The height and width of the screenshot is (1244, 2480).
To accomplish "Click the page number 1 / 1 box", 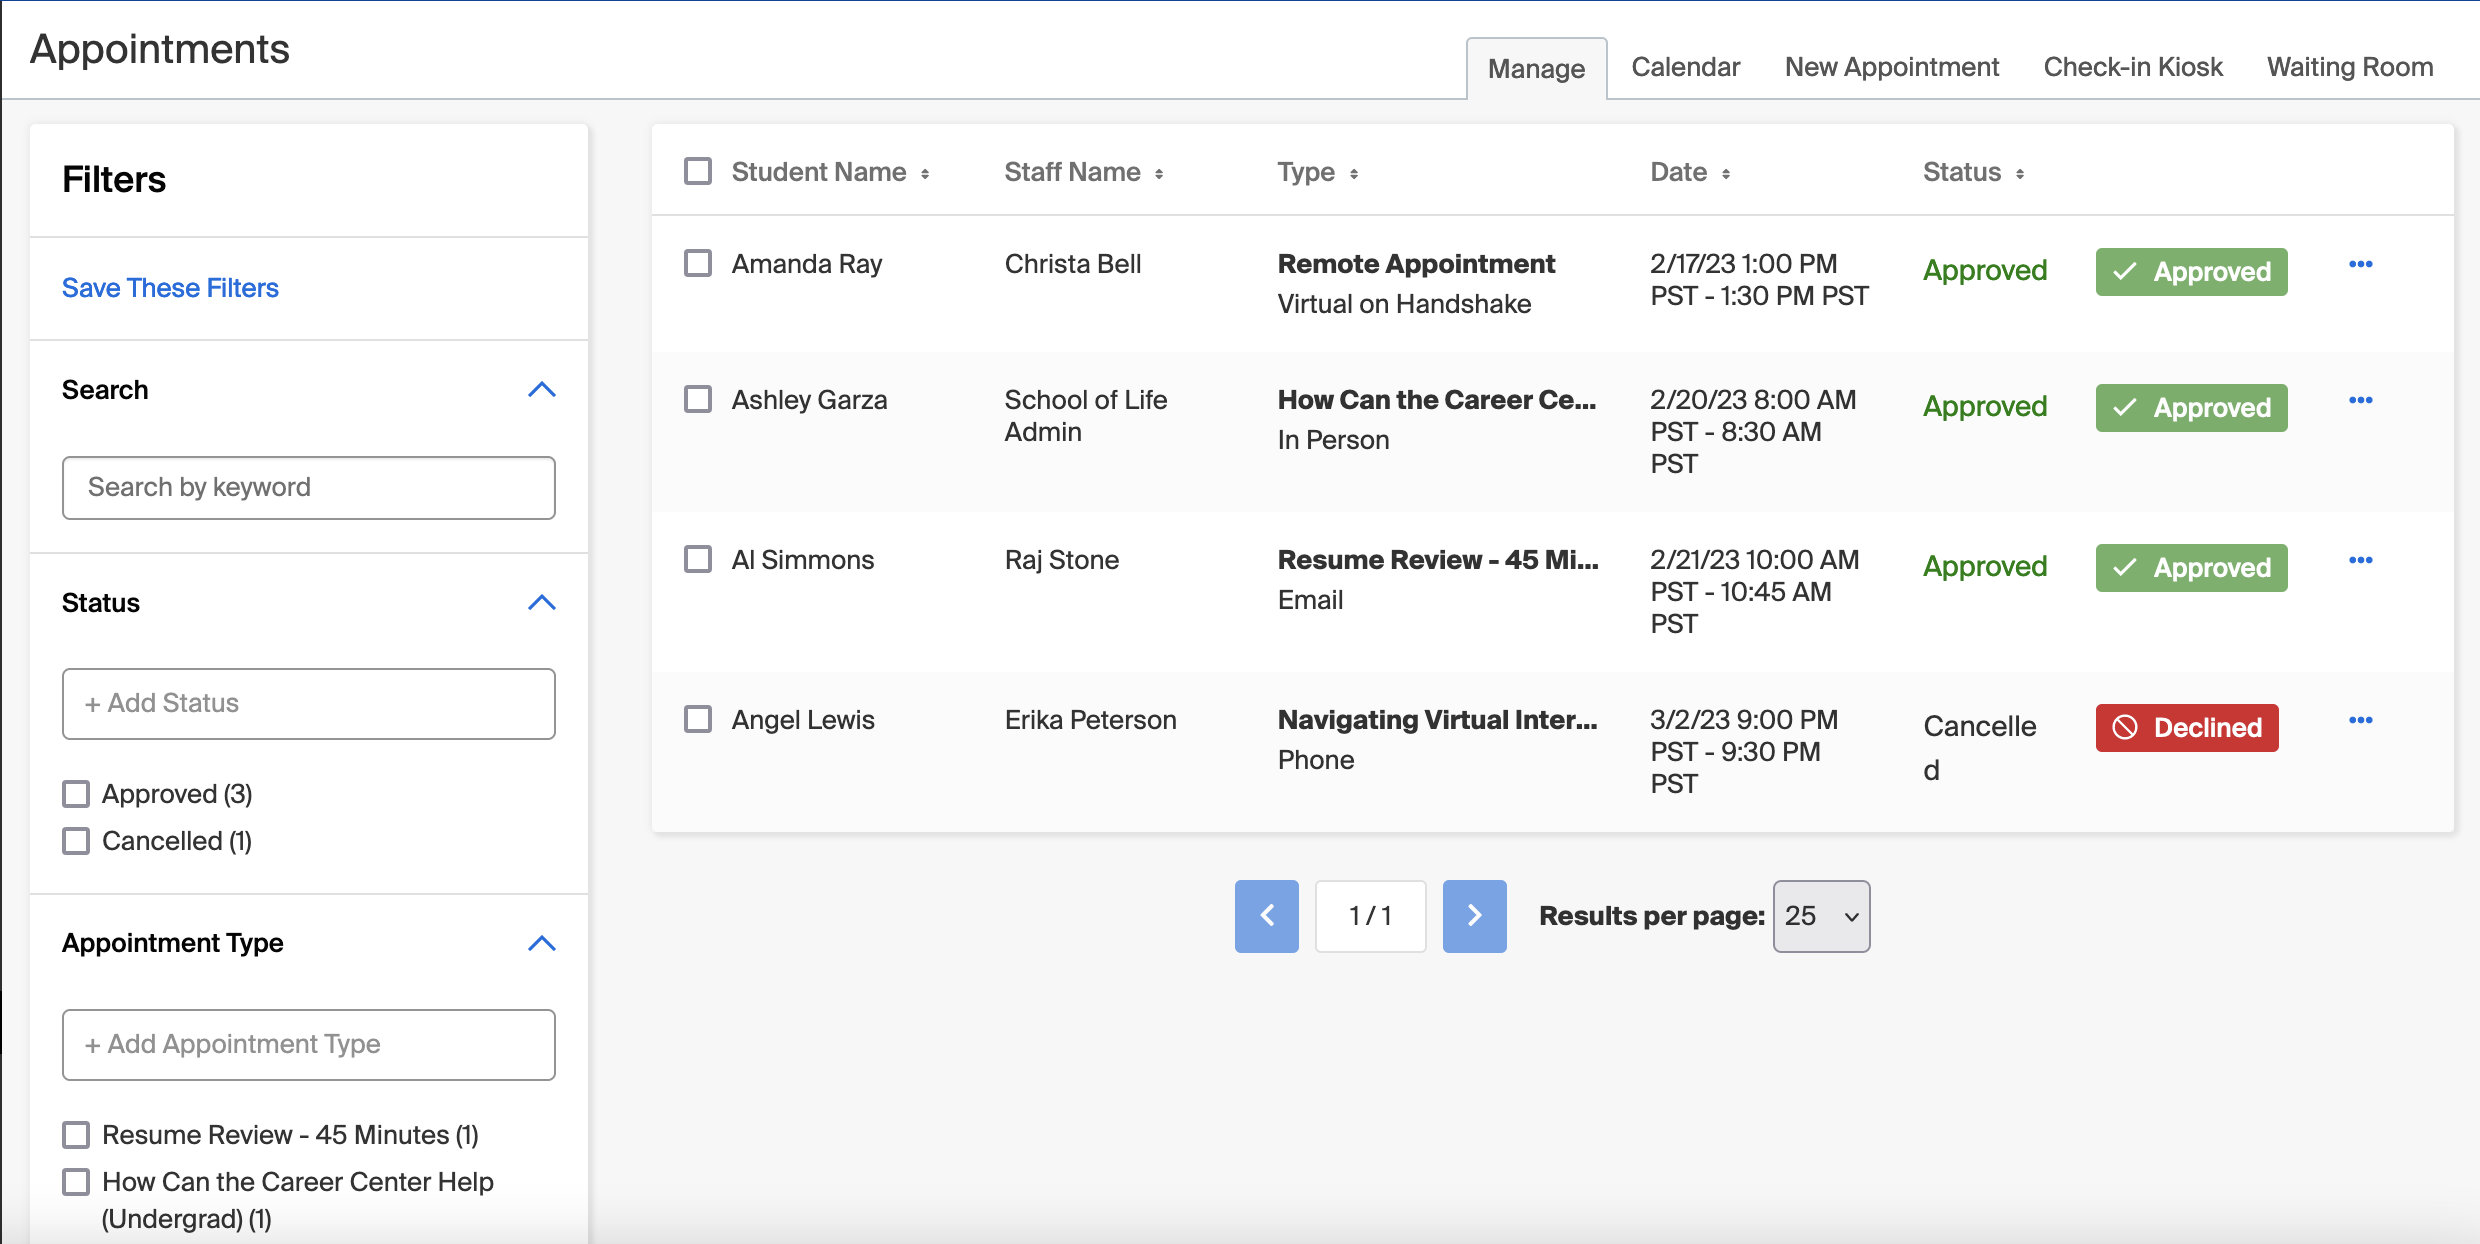I will (x=1371, y=916).
